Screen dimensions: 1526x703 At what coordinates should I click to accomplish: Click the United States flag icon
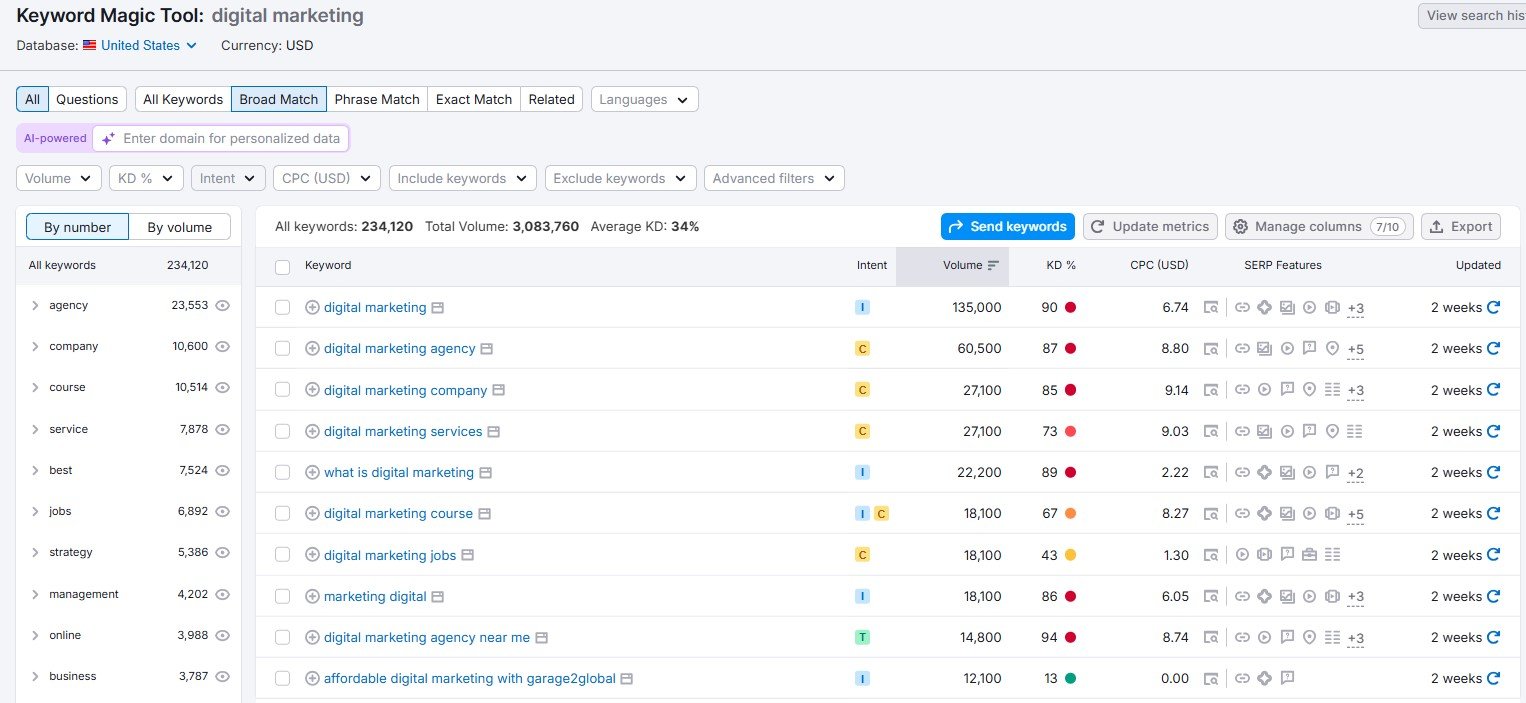(89, 45)
